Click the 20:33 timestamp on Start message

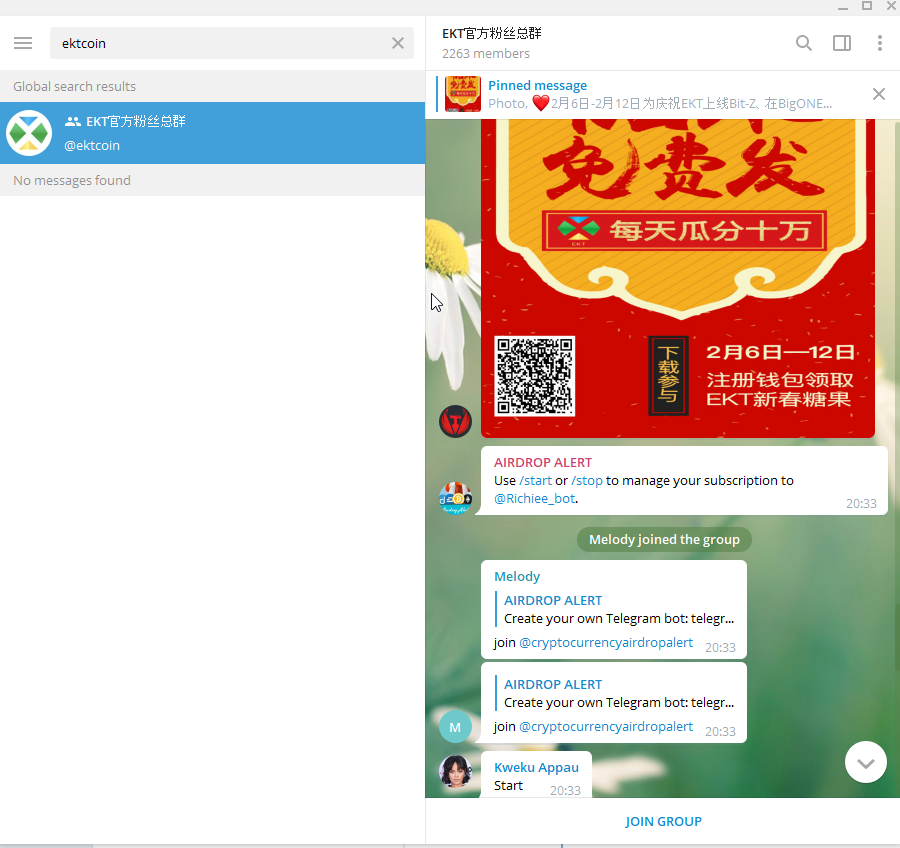pos(565,791)
